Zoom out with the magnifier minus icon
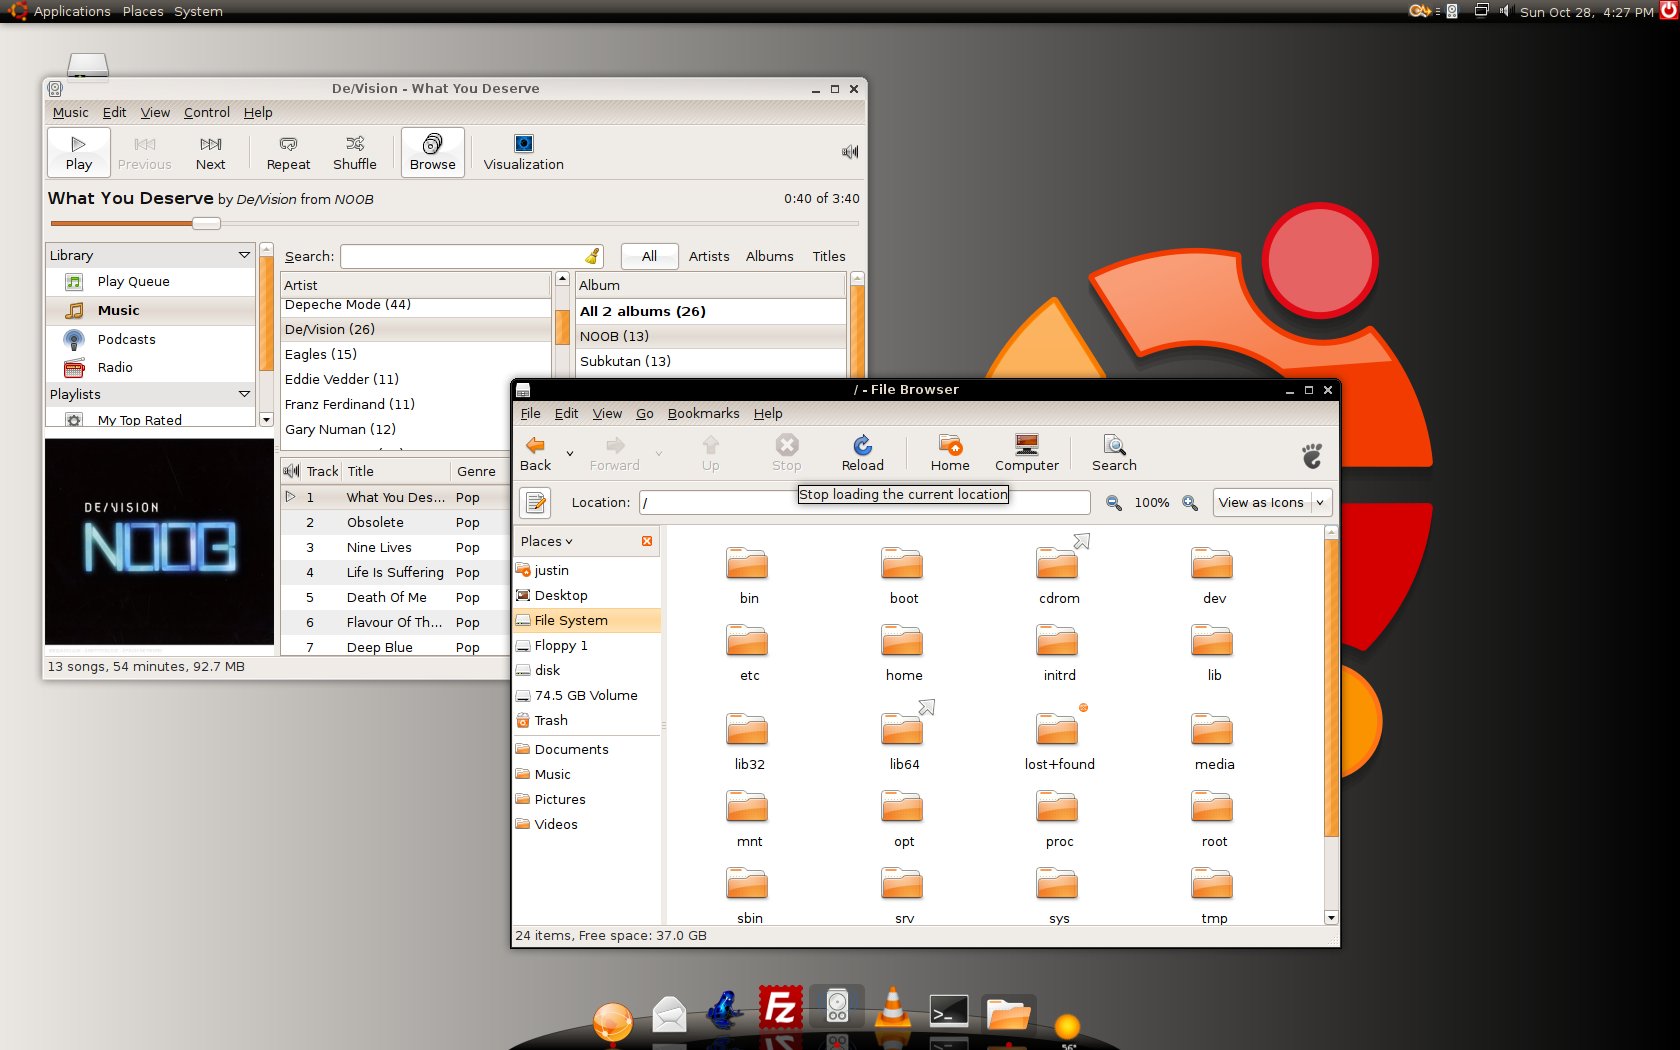The width and height of the screenshot is (1680, 1050). pos(1113,502)
